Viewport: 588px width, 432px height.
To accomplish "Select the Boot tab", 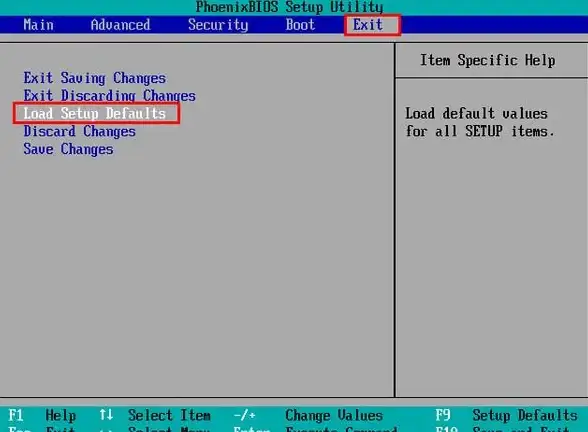I will [300, 25].
